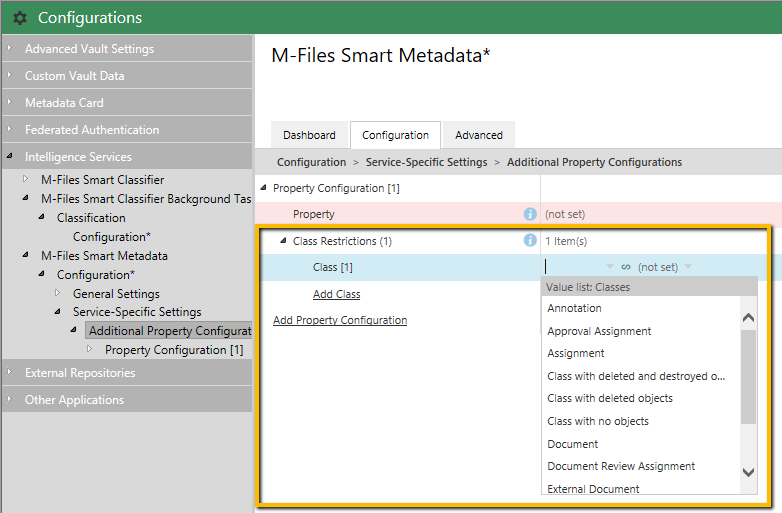Screen dimensions: 782x513
Task: Click the info icon beside Property
Action: [x=530, y=214]
